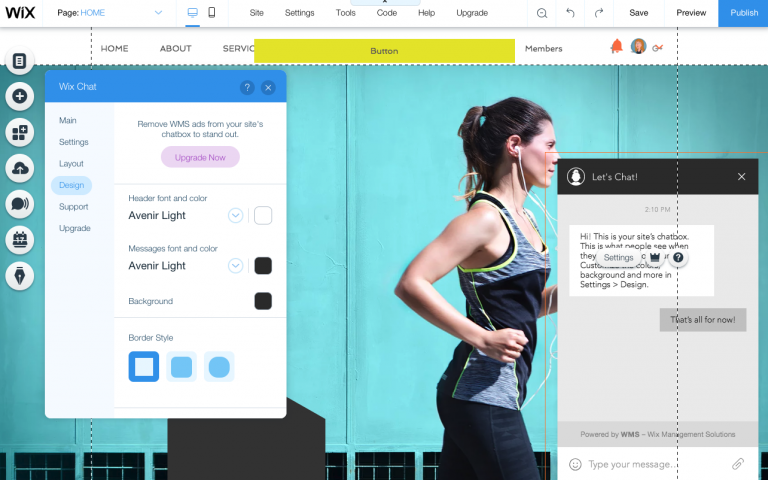Screen dimensions: 768x480
Task: Click the HOME site navigation link
Action: pyautogui.click(x=114, y=48)
